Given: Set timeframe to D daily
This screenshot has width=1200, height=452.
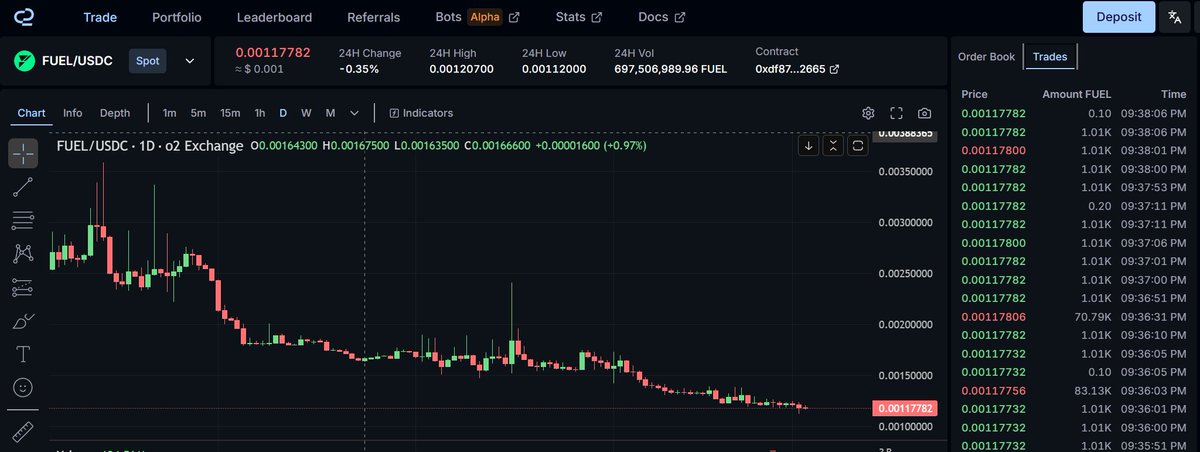Looking at the screenshot, I should pos(283,113).
